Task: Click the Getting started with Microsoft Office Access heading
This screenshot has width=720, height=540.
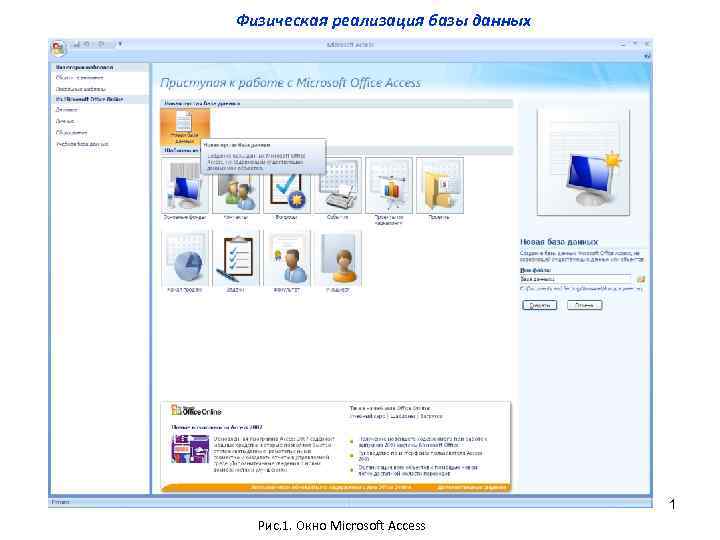Action: point(290,83)
